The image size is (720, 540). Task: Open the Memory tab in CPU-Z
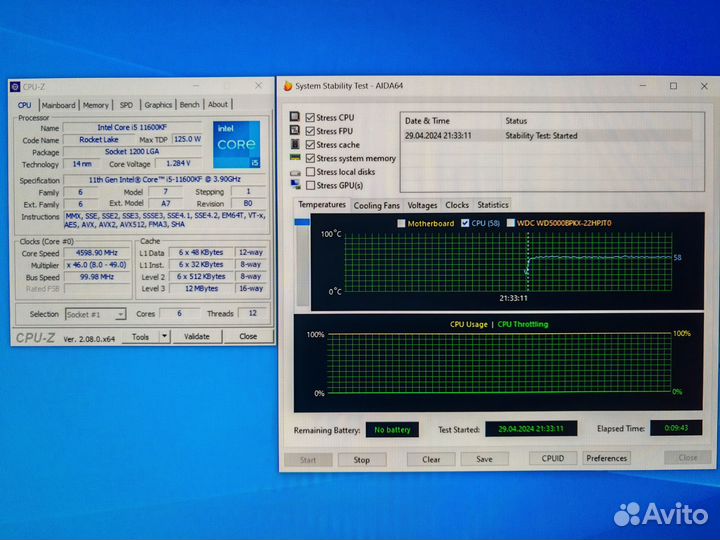[96, 105]
